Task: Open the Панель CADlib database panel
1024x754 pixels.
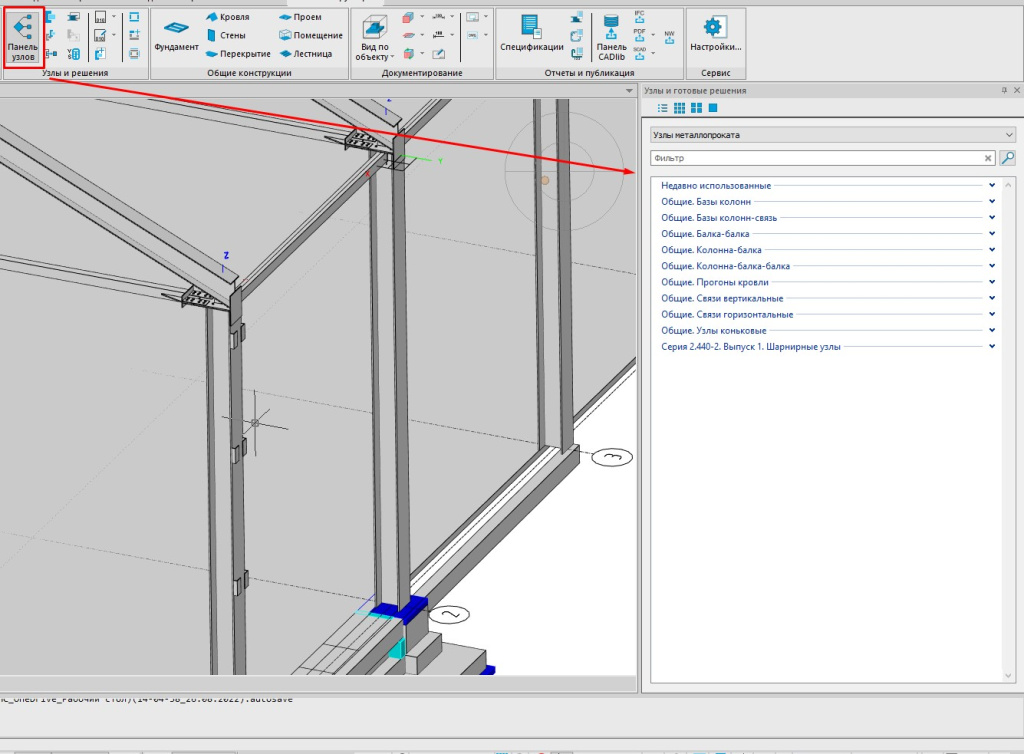Action: (611, 36)
